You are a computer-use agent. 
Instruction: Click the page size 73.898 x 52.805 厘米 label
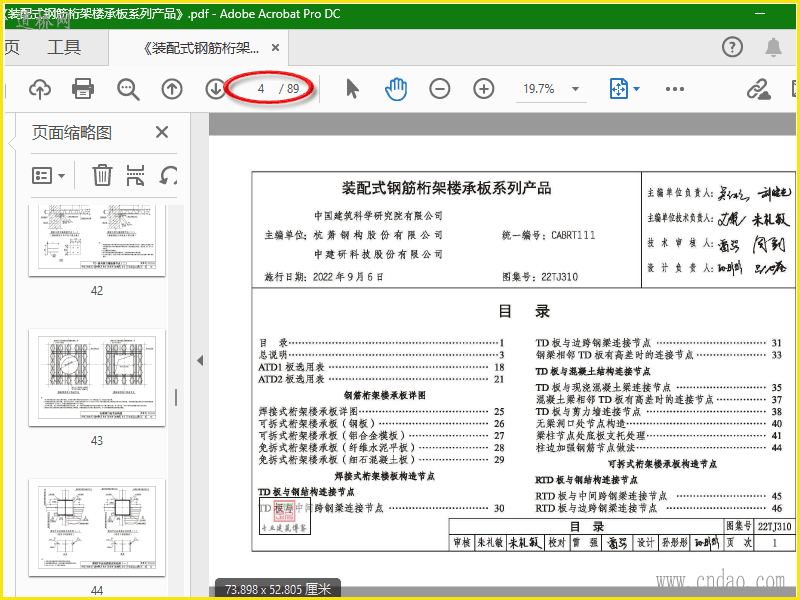click(x=278, y=589)
